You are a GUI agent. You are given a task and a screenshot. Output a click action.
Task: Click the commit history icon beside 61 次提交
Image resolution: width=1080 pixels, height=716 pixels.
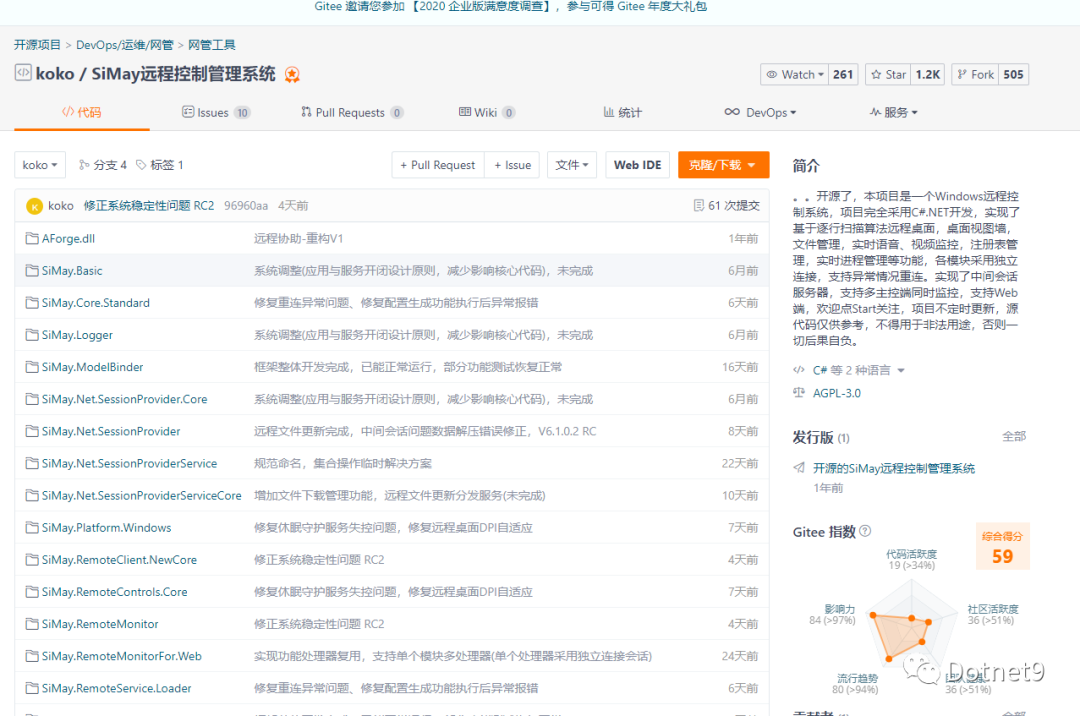[698, 205]
